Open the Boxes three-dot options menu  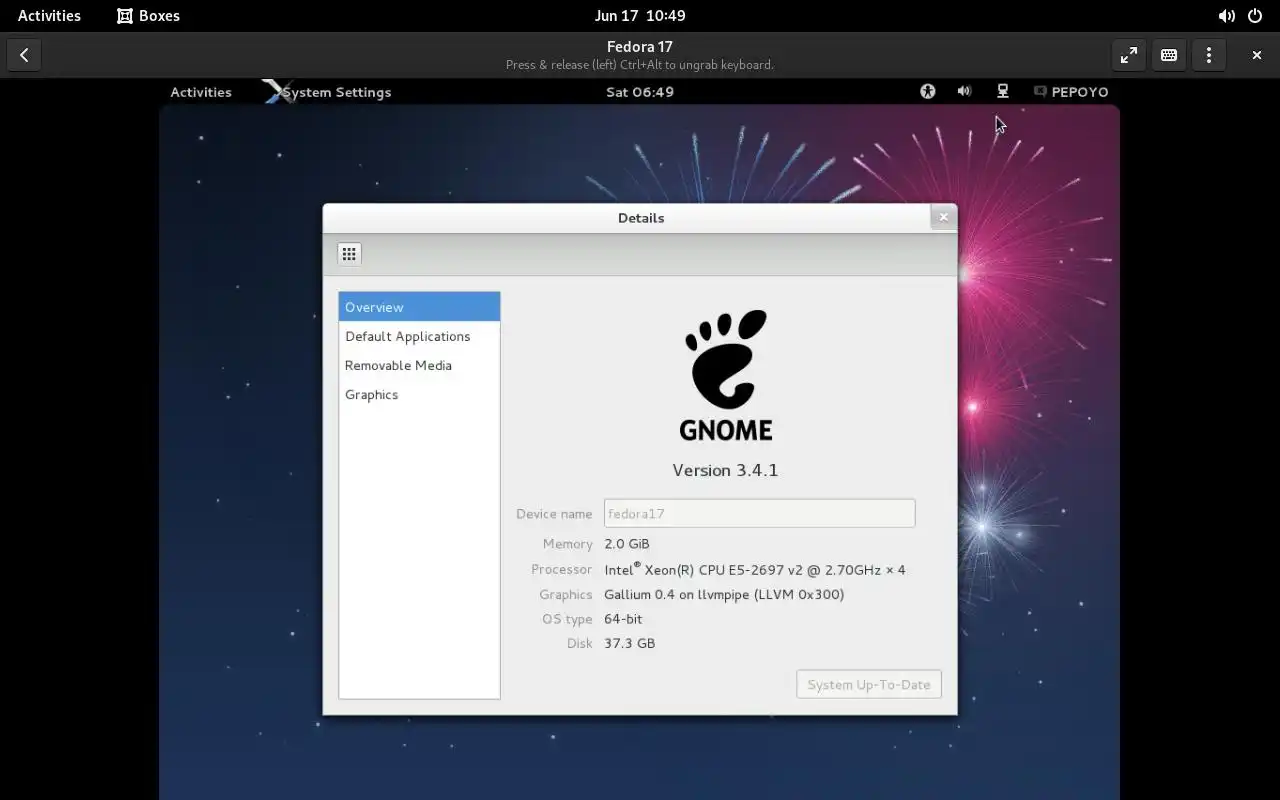coord(1208,55)
